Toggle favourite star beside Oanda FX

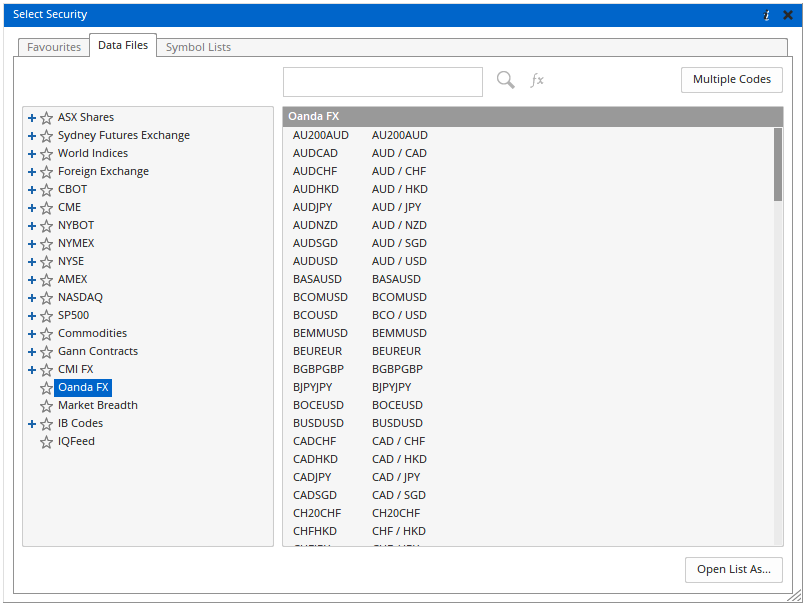tap(46, 388)
